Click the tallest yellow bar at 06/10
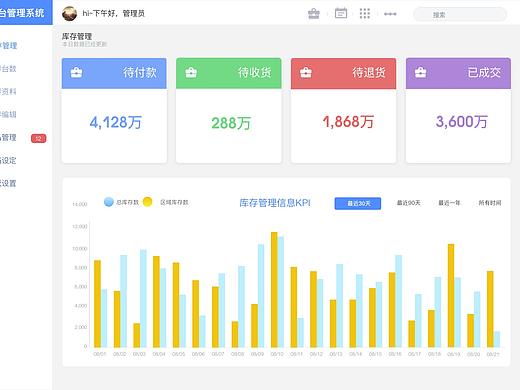The image size is (520, 390). 274,290
